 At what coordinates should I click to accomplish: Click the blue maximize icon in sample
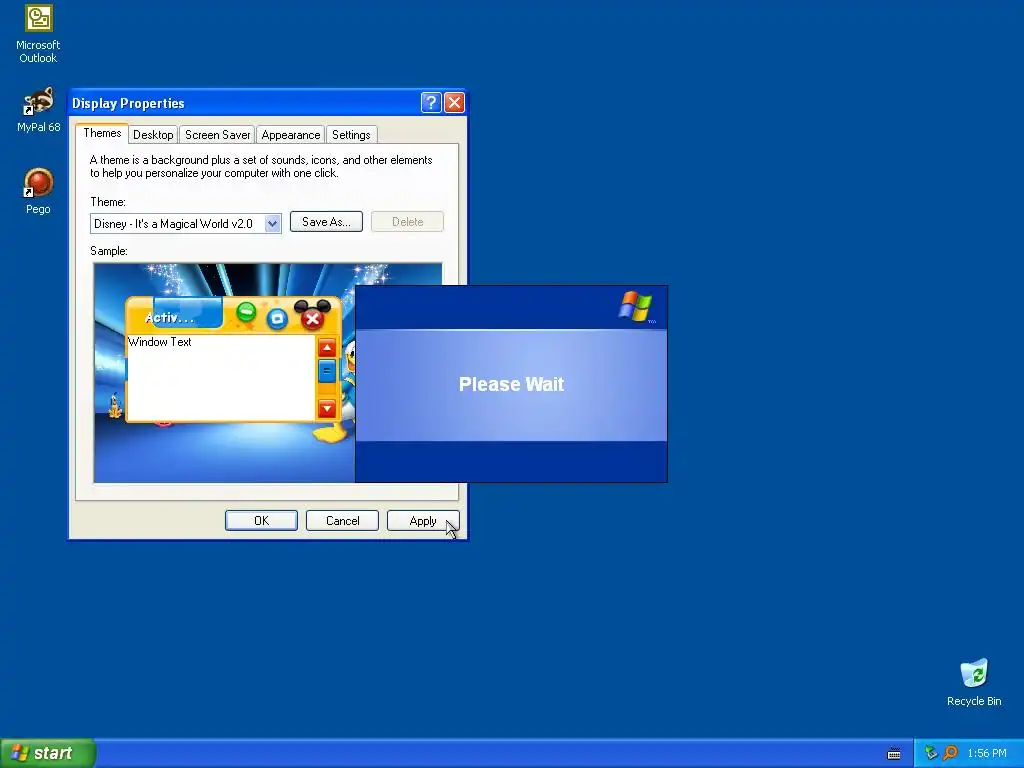(278, 318)
